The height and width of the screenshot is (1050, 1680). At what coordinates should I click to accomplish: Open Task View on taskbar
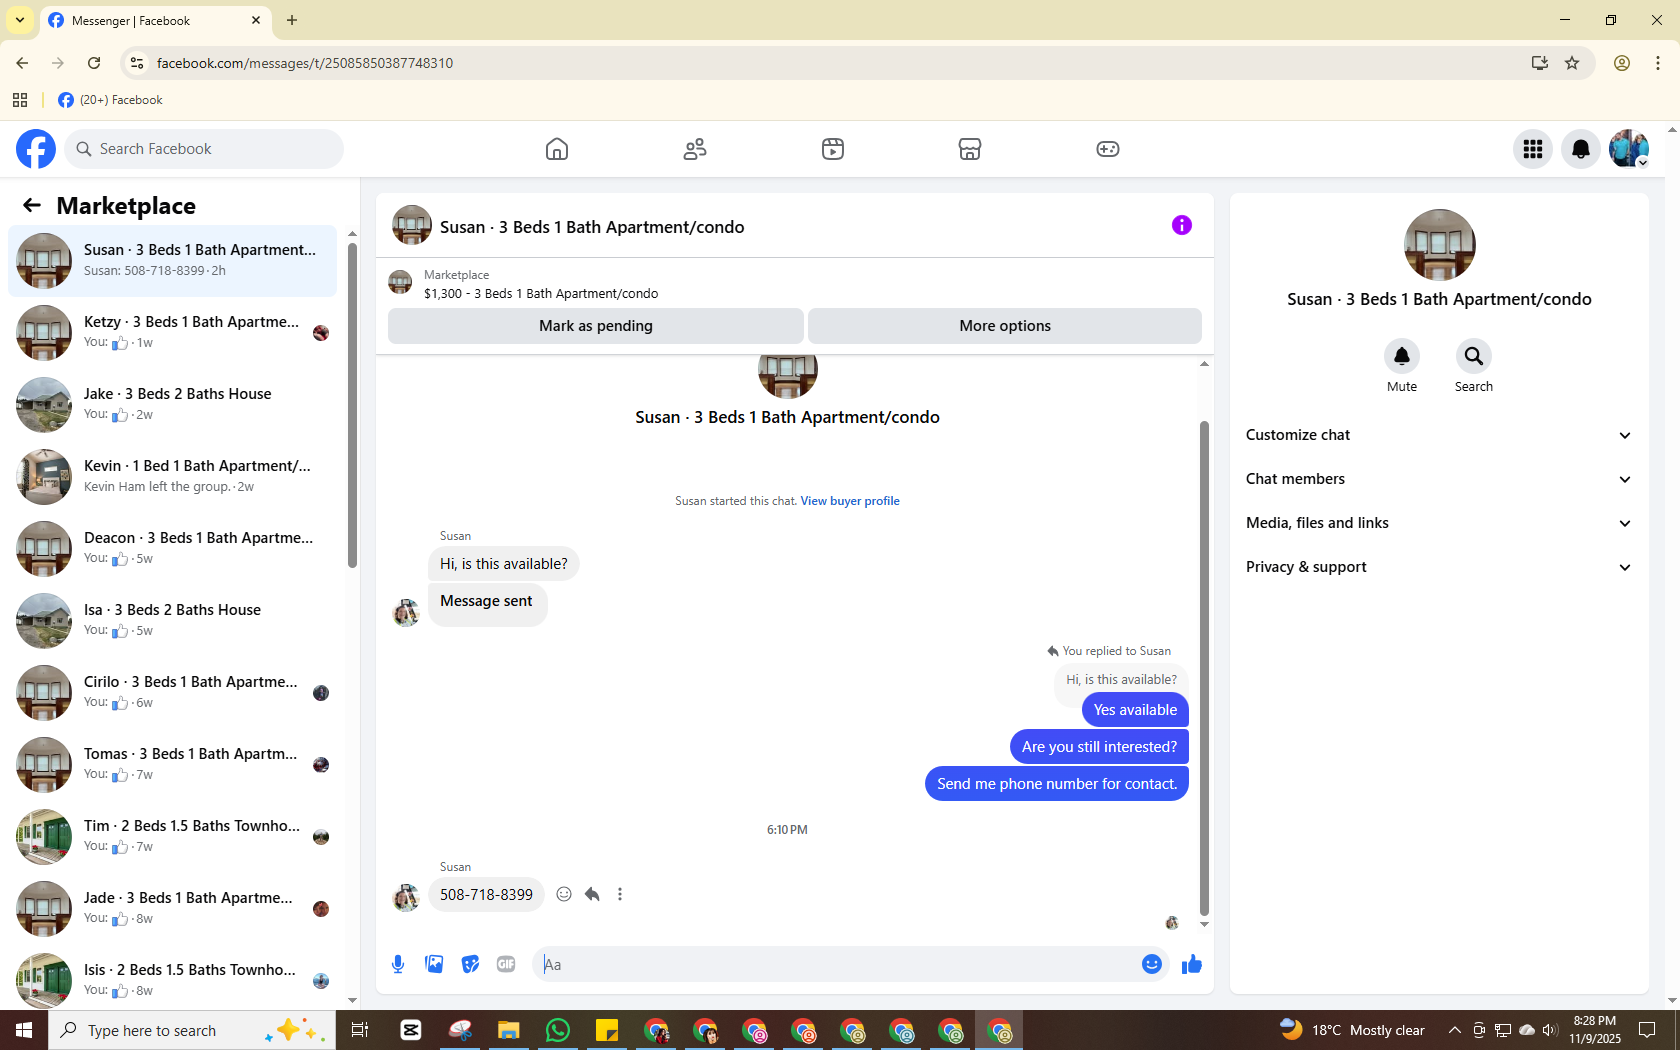[360, 1030]
